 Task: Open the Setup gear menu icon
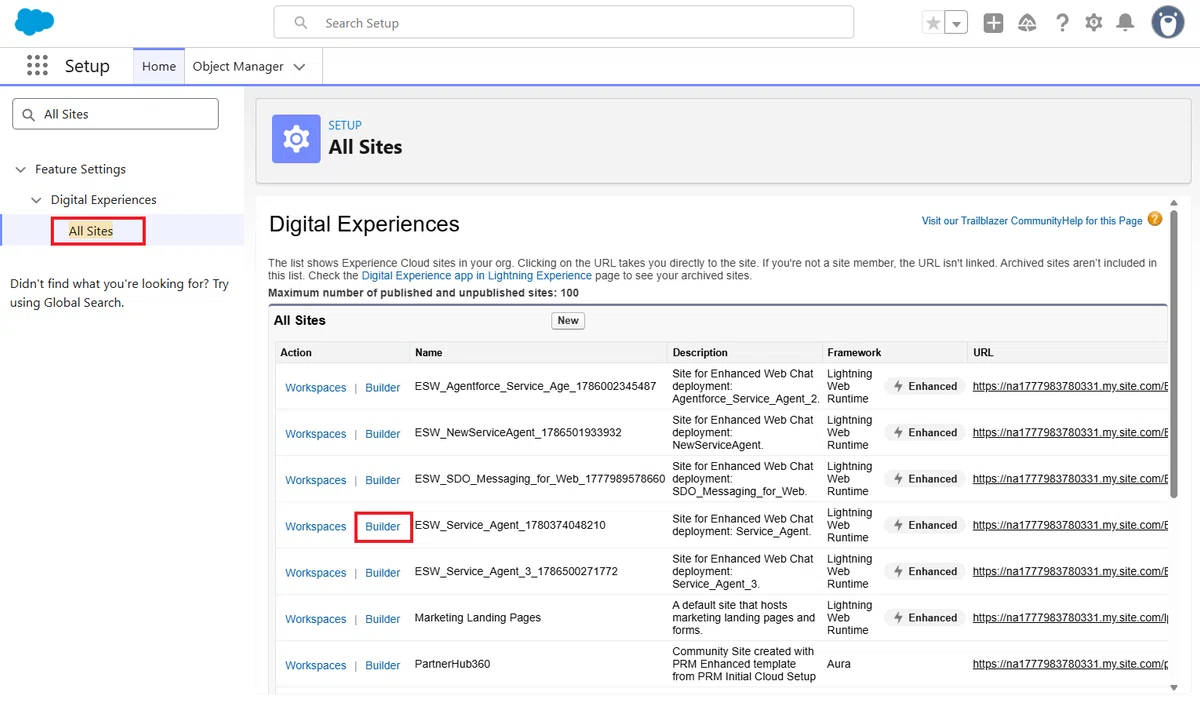point(1094,23)
